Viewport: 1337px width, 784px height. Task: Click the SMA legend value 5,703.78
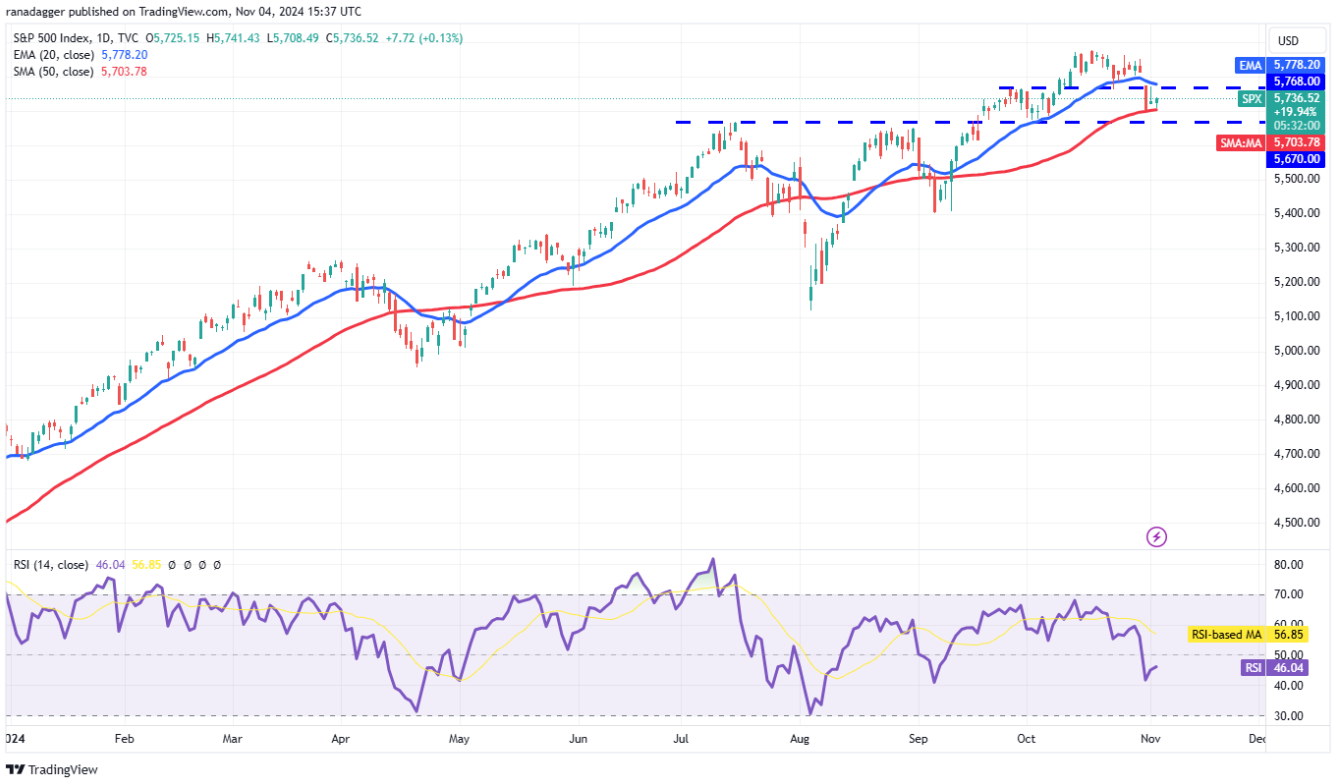(124, 72)
